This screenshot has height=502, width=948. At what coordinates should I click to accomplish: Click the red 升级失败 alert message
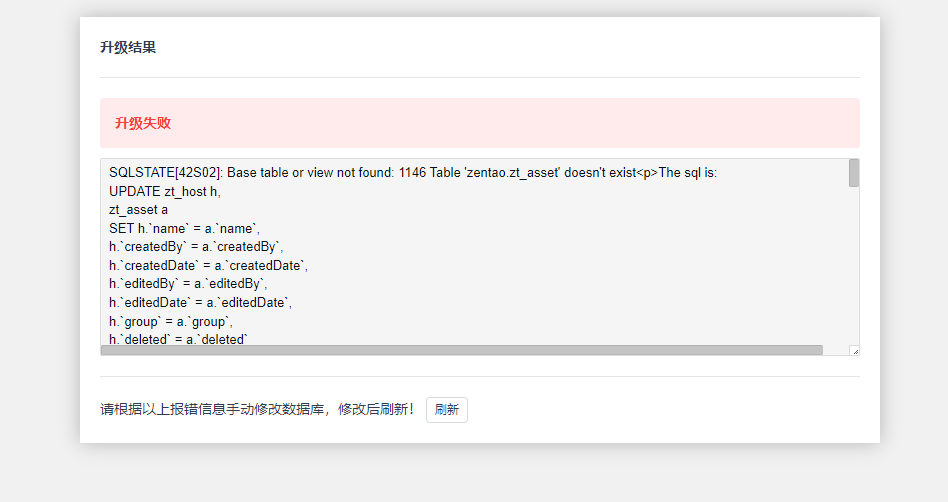point(143,123)
